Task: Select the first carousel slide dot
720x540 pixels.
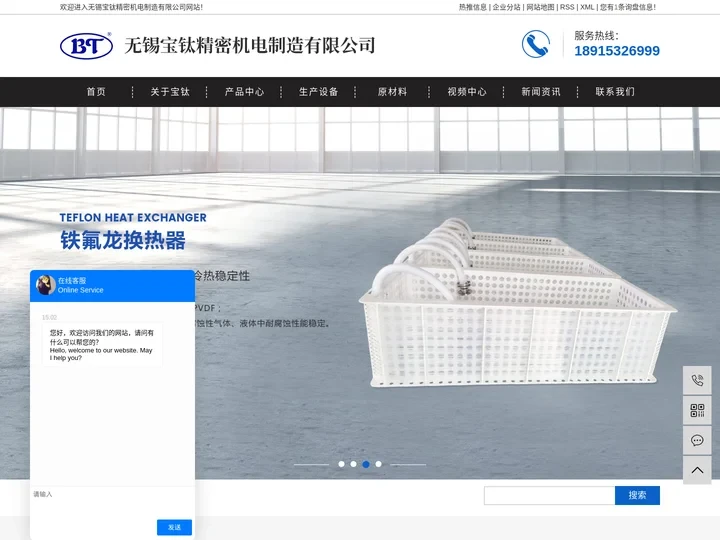Action: click(x=341, y=464)
